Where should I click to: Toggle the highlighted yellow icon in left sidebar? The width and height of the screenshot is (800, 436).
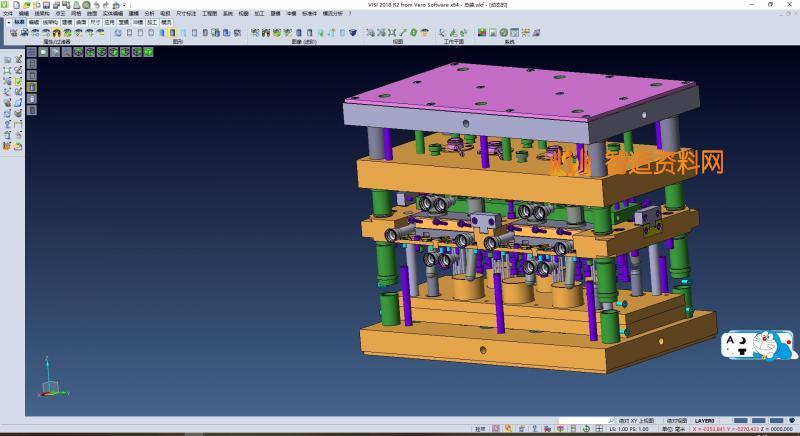(x=31, y=87)
